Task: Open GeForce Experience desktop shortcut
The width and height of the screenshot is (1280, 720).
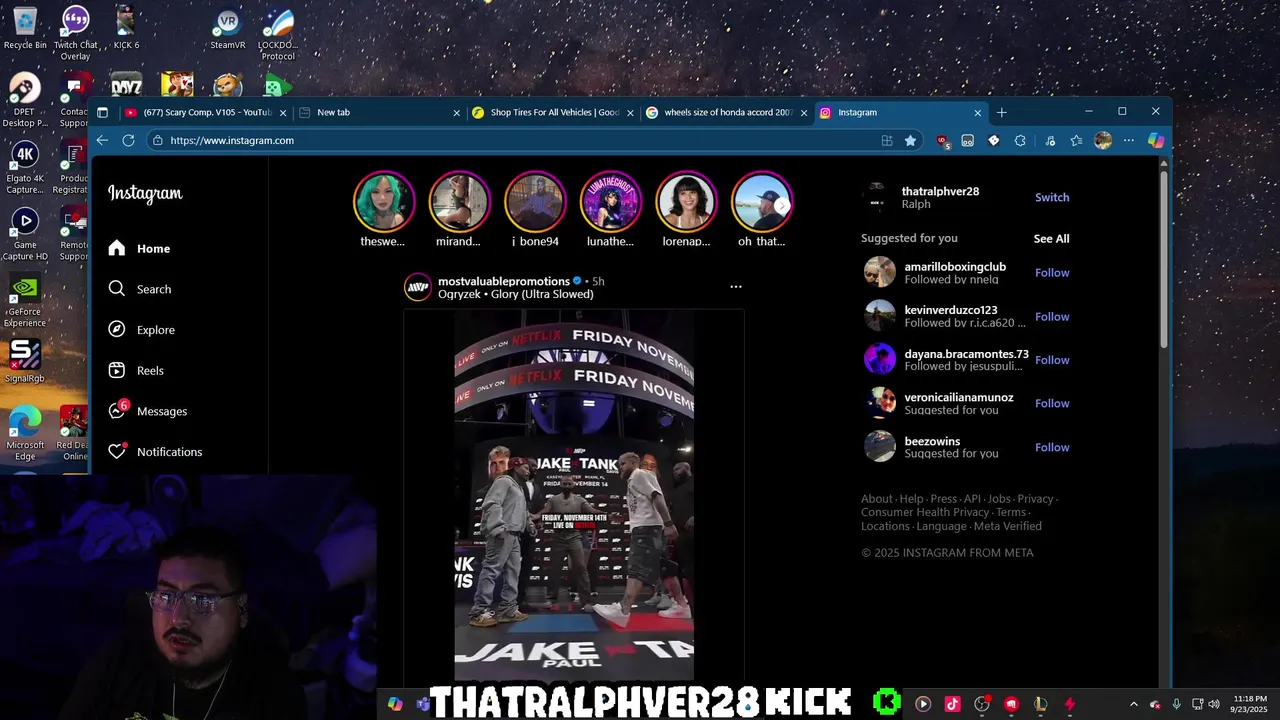Action: click(25, 301)
